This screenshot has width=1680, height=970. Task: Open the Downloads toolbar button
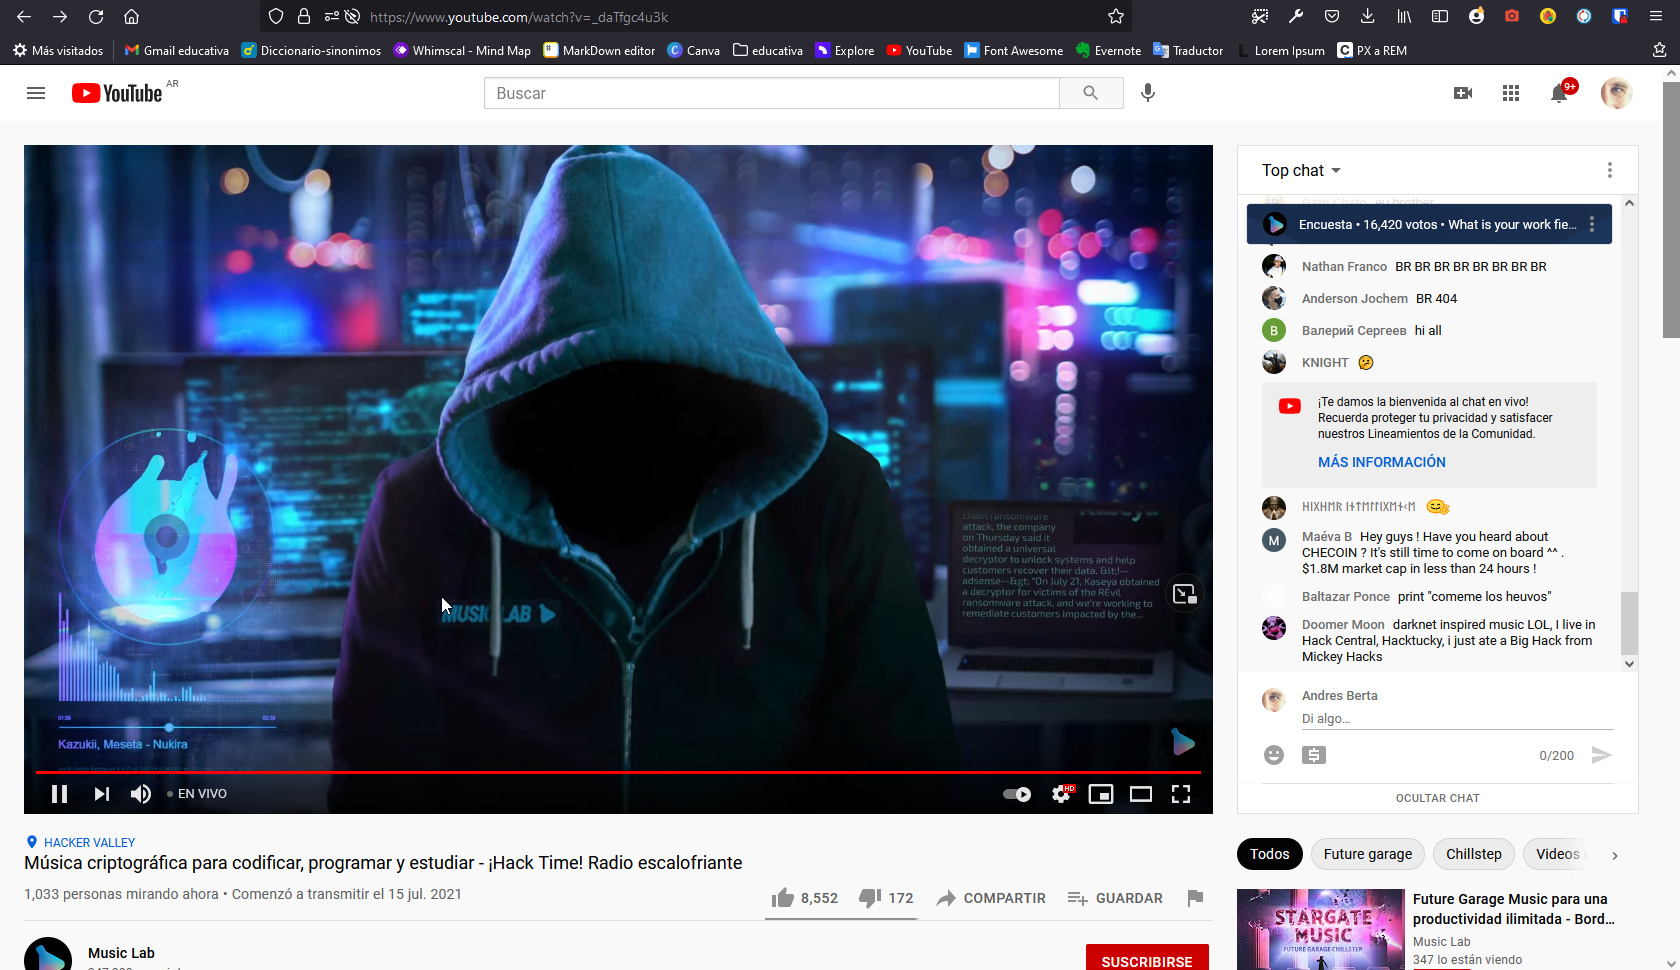(1367, 17)
